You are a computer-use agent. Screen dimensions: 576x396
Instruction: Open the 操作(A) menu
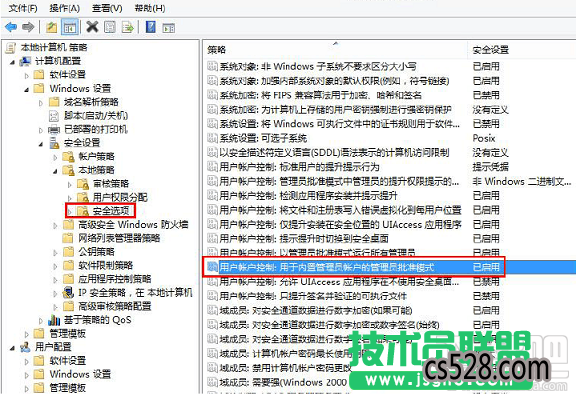point(64,8)
